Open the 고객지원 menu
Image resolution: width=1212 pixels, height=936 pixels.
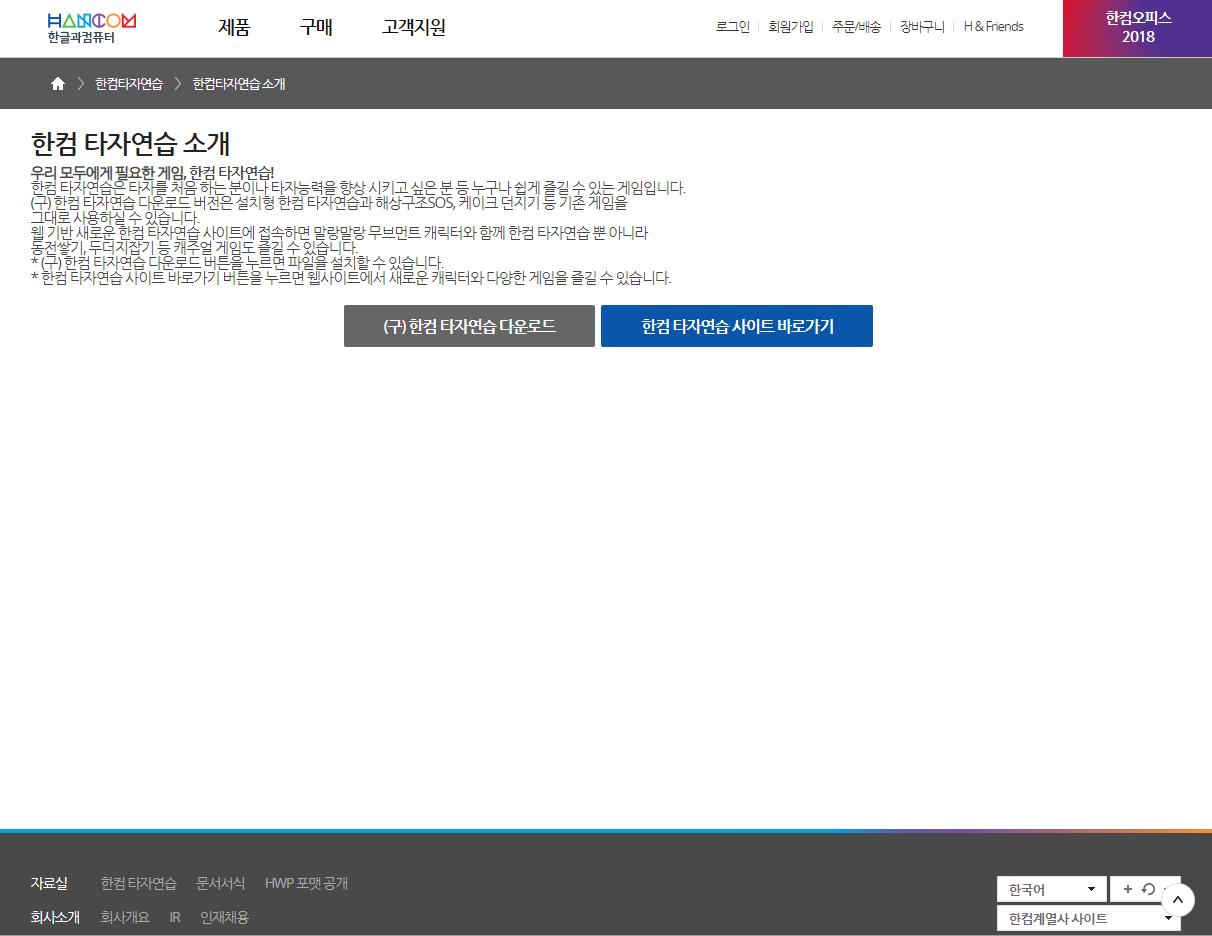pyautogui.click(x=414, y=27)
